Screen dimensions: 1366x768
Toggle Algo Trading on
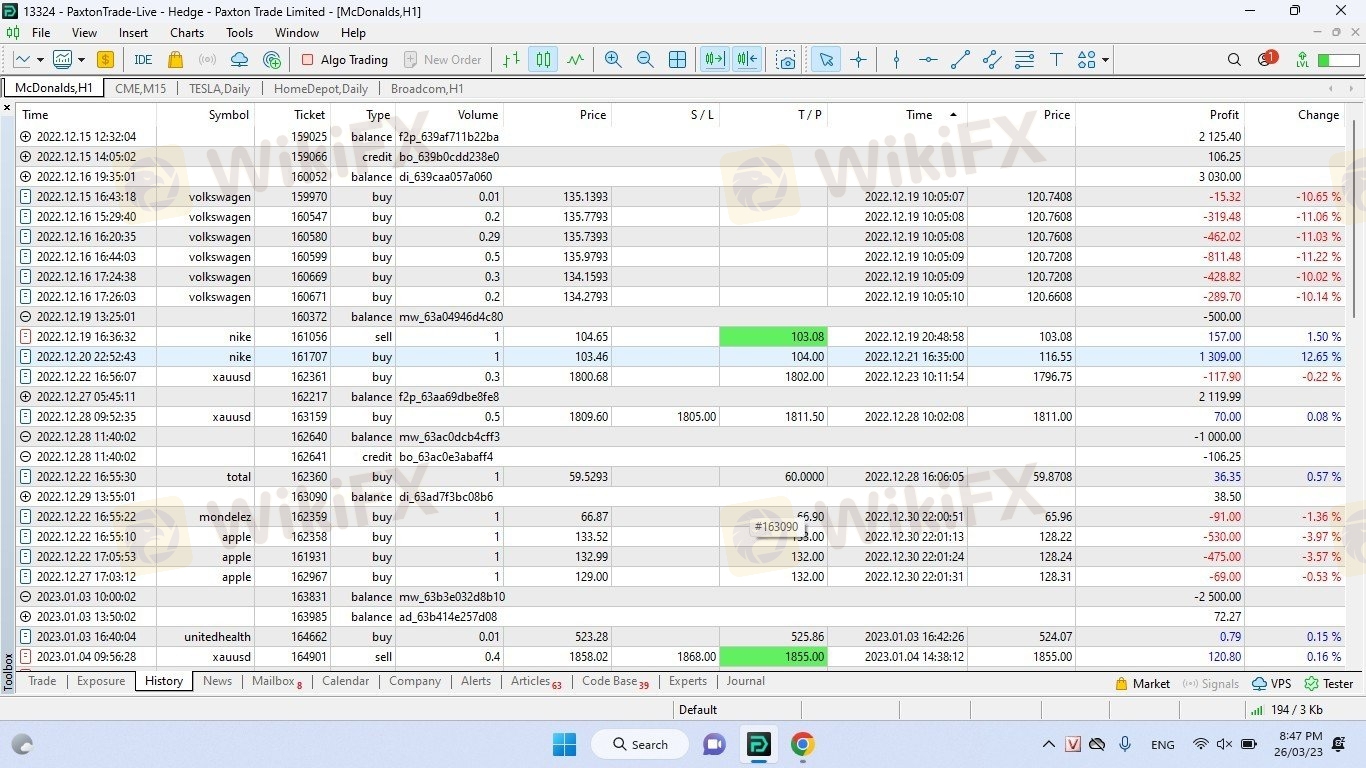point(344,60)
